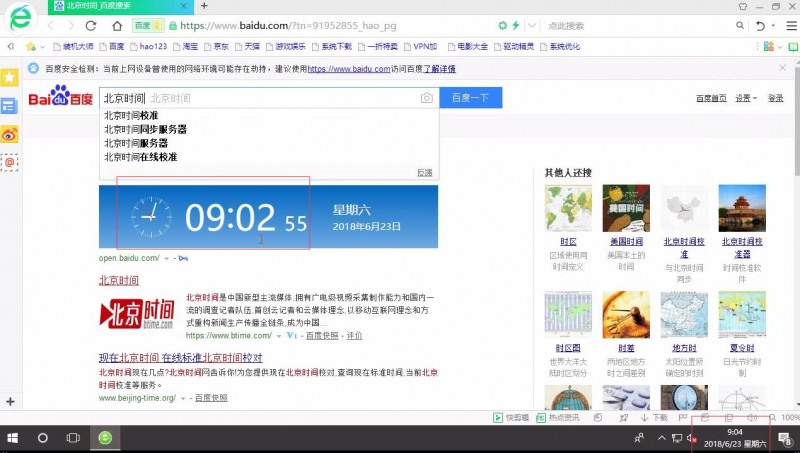Screen dimensions: 800x453
Task: Click the undo closed tab arrow
Action: pos(760,26)
